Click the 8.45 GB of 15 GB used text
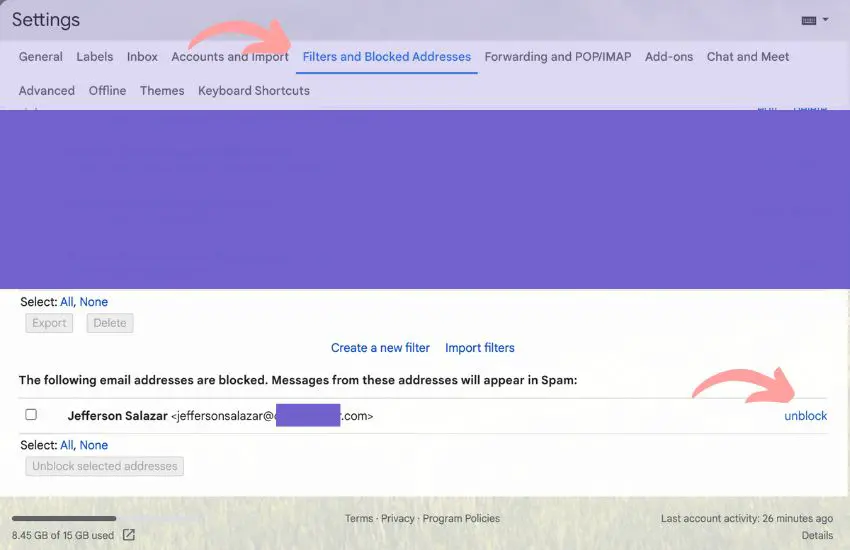 tap(63, 535)
